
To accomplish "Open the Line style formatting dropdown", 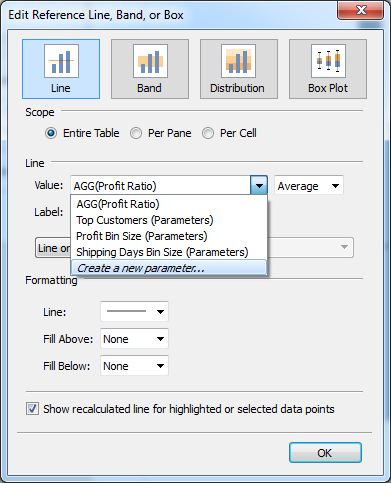I will tap(134, 312).
